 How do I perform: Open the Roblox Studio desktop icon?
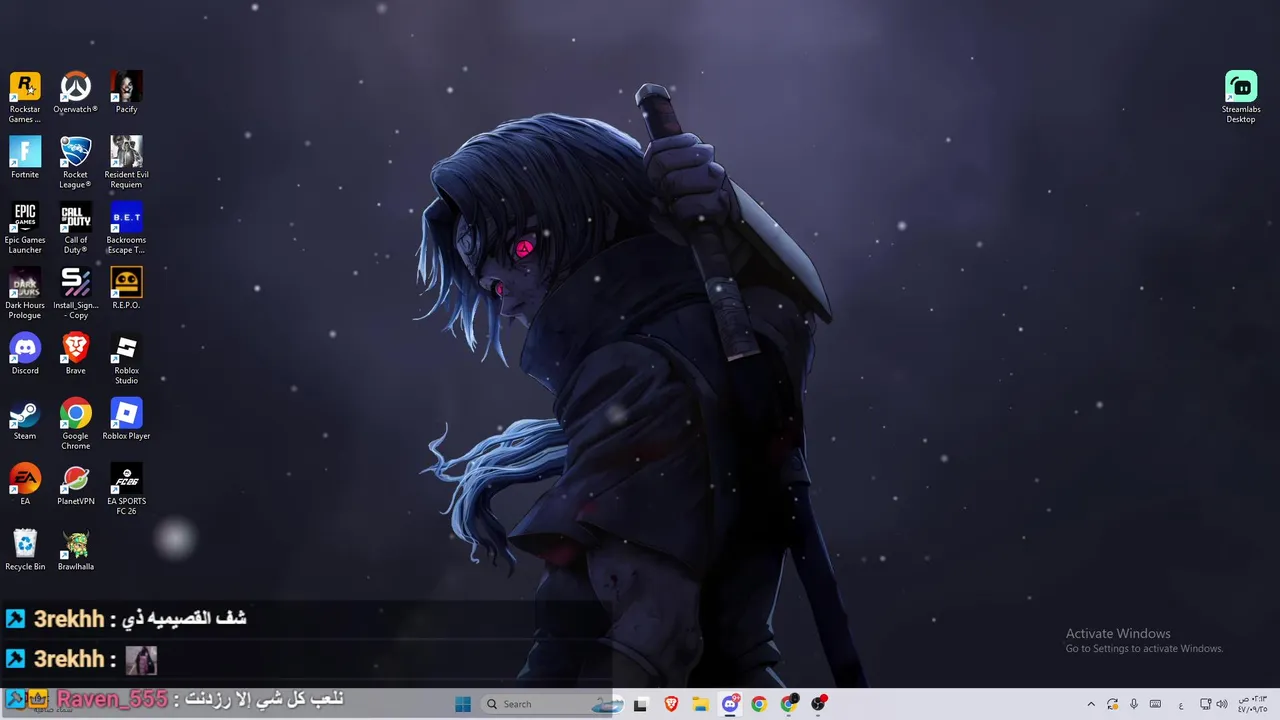126,359
